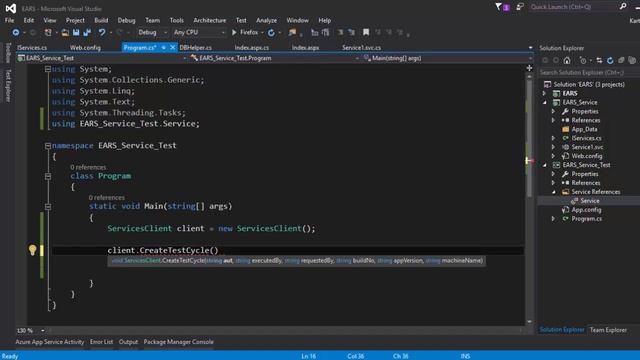Select the Service reference tree item
640x360 pixels.
tap(589, 201)
